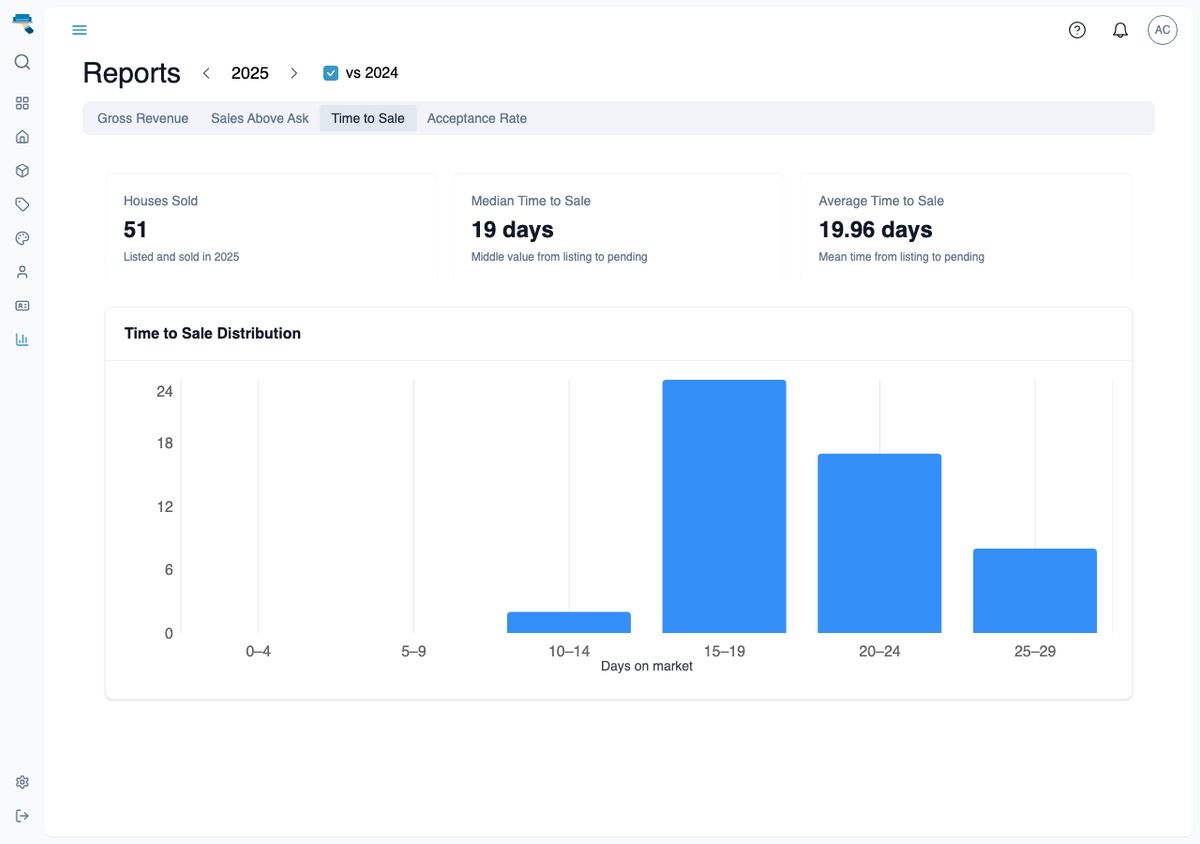Open settings gear in sidebar
The width and height of the screenshot is (1200, 844).
22,782
